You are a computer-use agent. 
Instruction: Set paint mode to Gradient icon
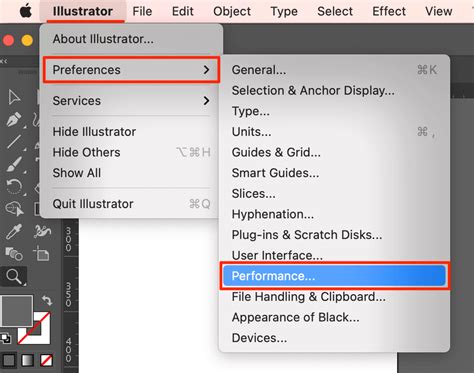(x=27, y=360)
